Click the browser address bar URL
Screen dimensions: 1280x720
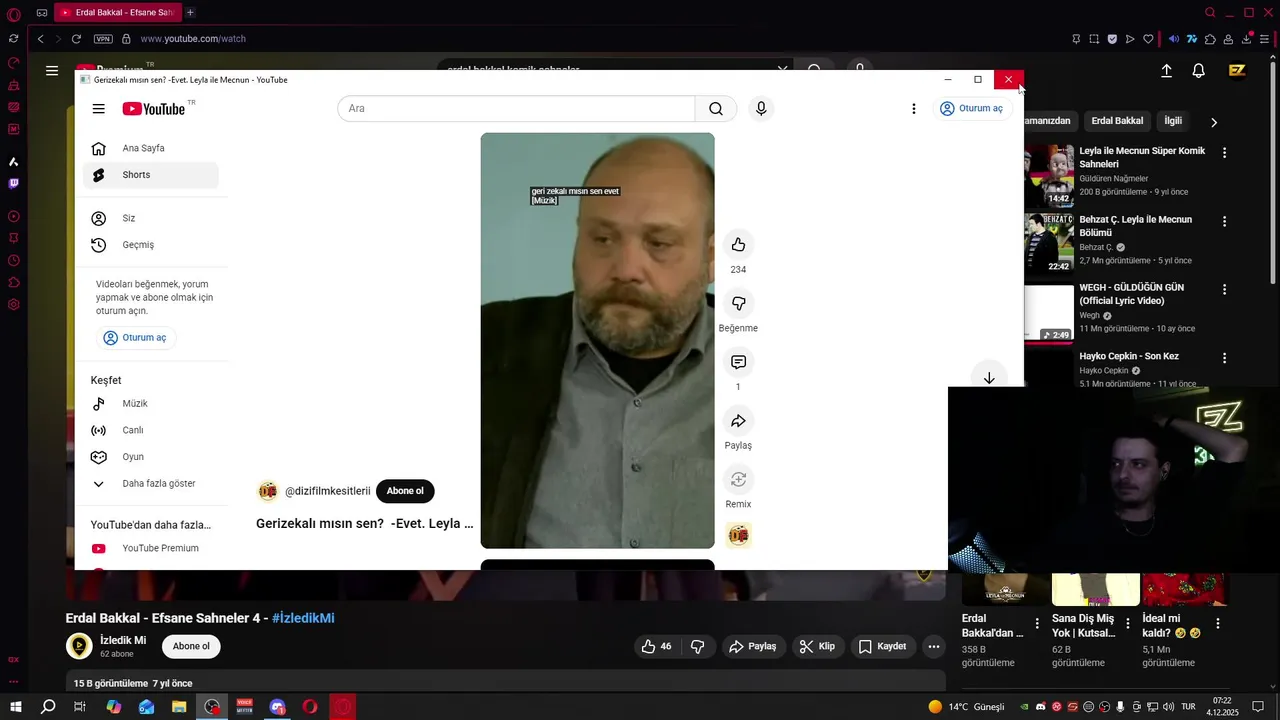(x=193, y=39)
